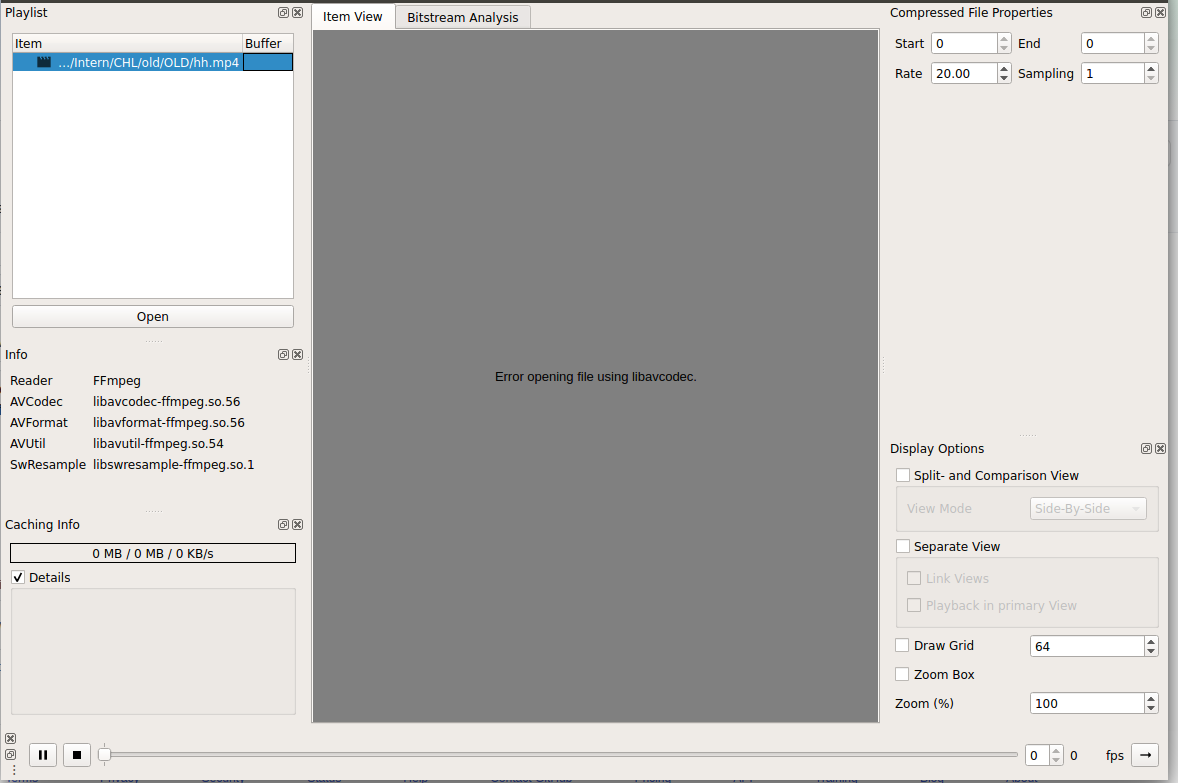
Task: Switch to the Bitstream Analysis tab
Action: coord(462,17)
